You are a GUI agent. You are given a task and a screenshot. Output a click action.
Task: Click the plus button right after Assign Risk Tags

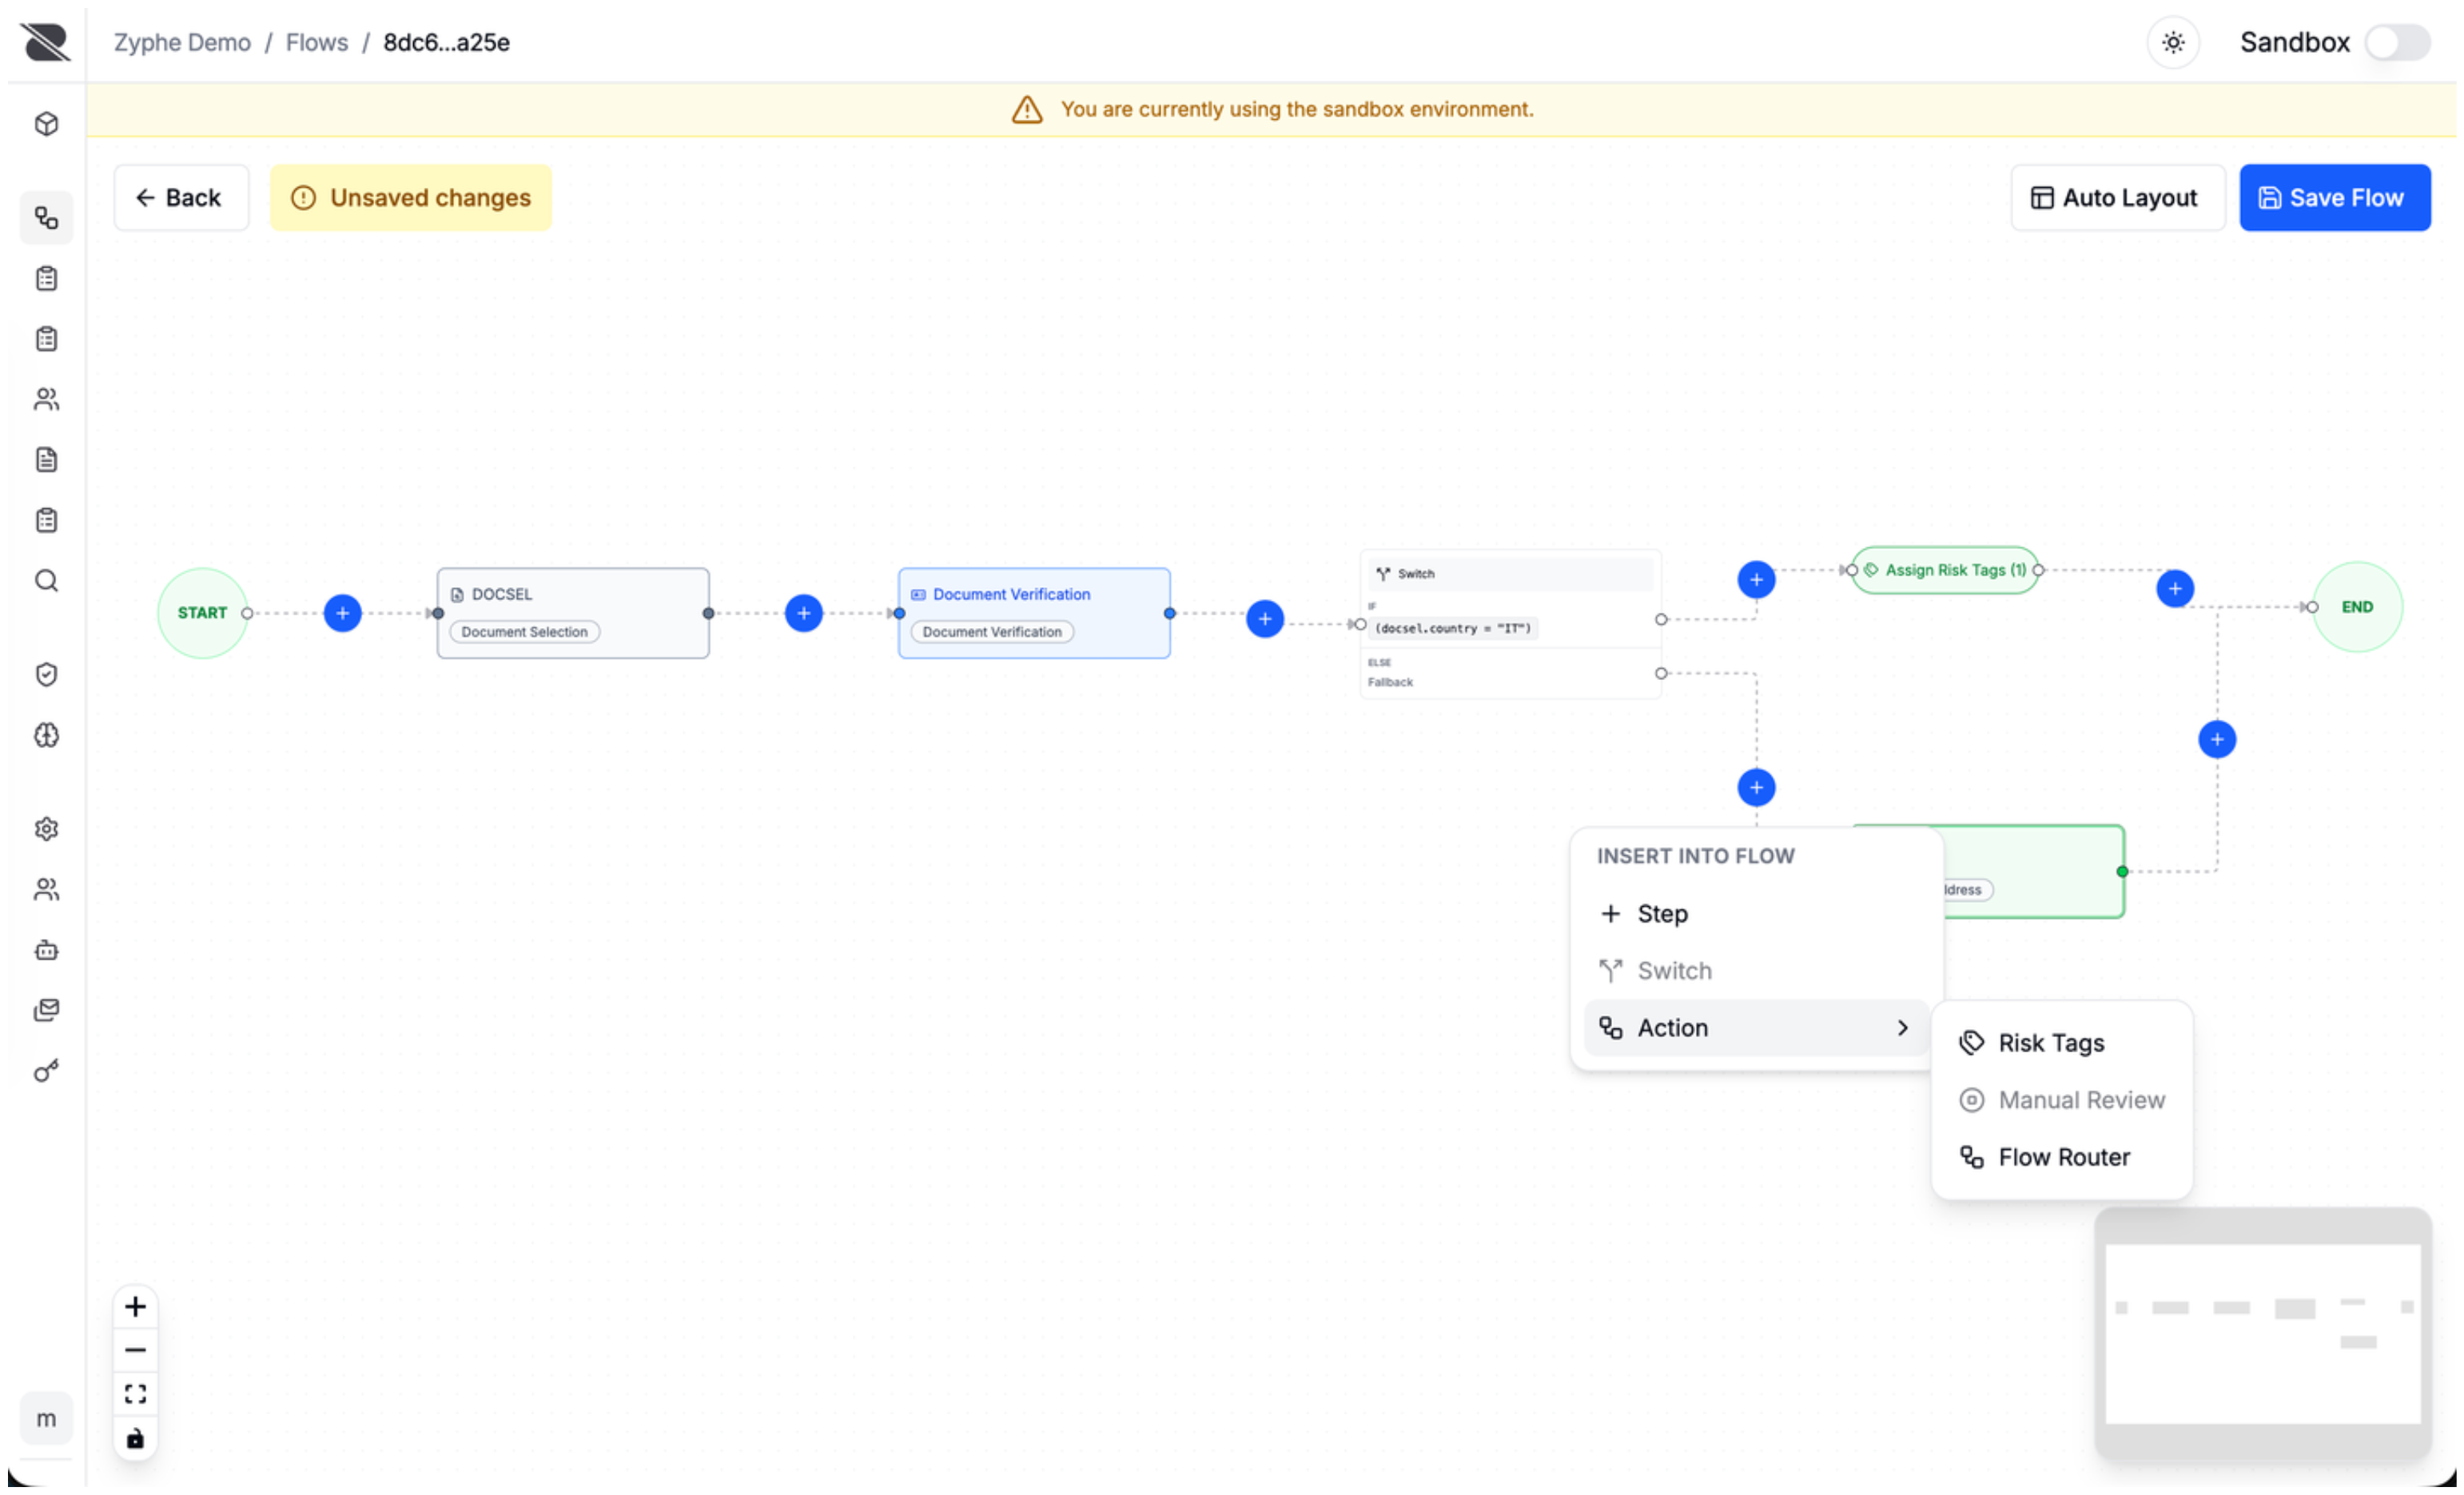point(2175,589)
